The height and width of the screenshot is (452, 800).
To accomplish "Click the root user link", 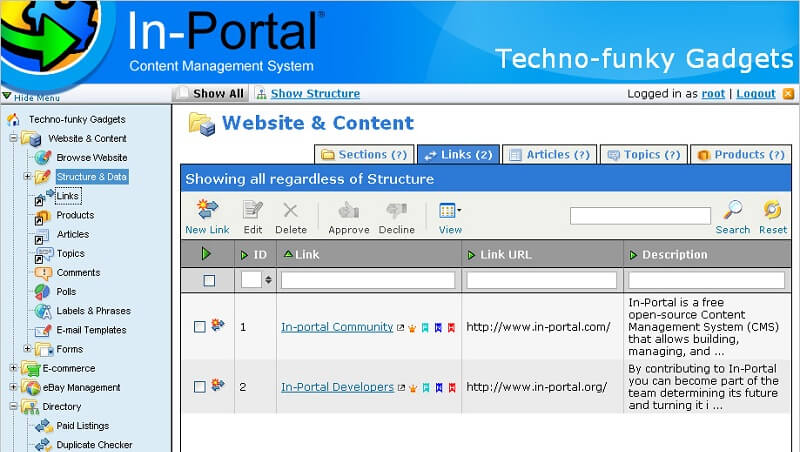I will [713, 94].
